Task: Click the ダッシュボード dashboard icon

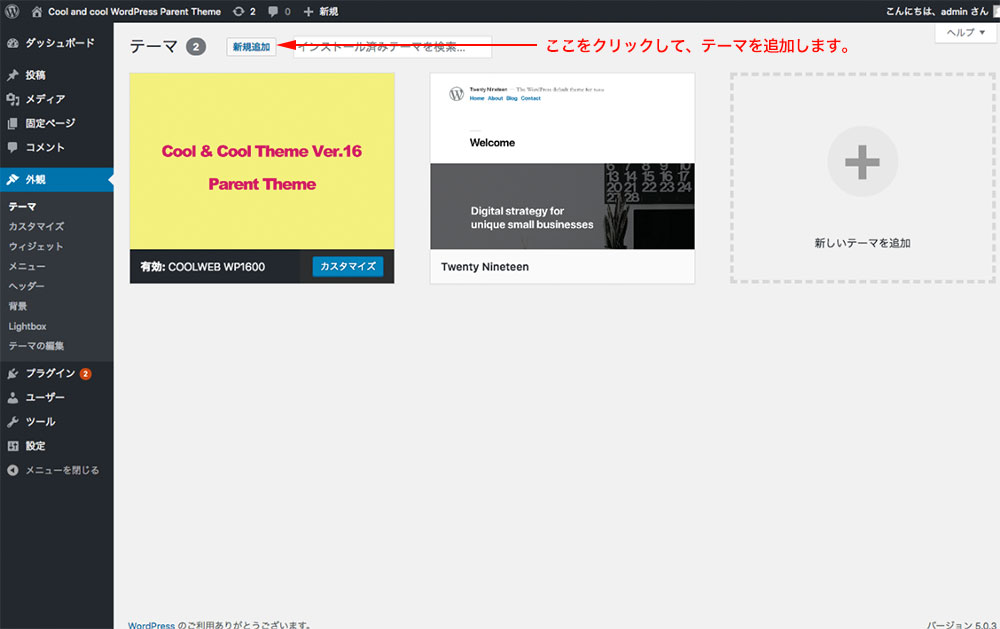Action: [13, 43]
